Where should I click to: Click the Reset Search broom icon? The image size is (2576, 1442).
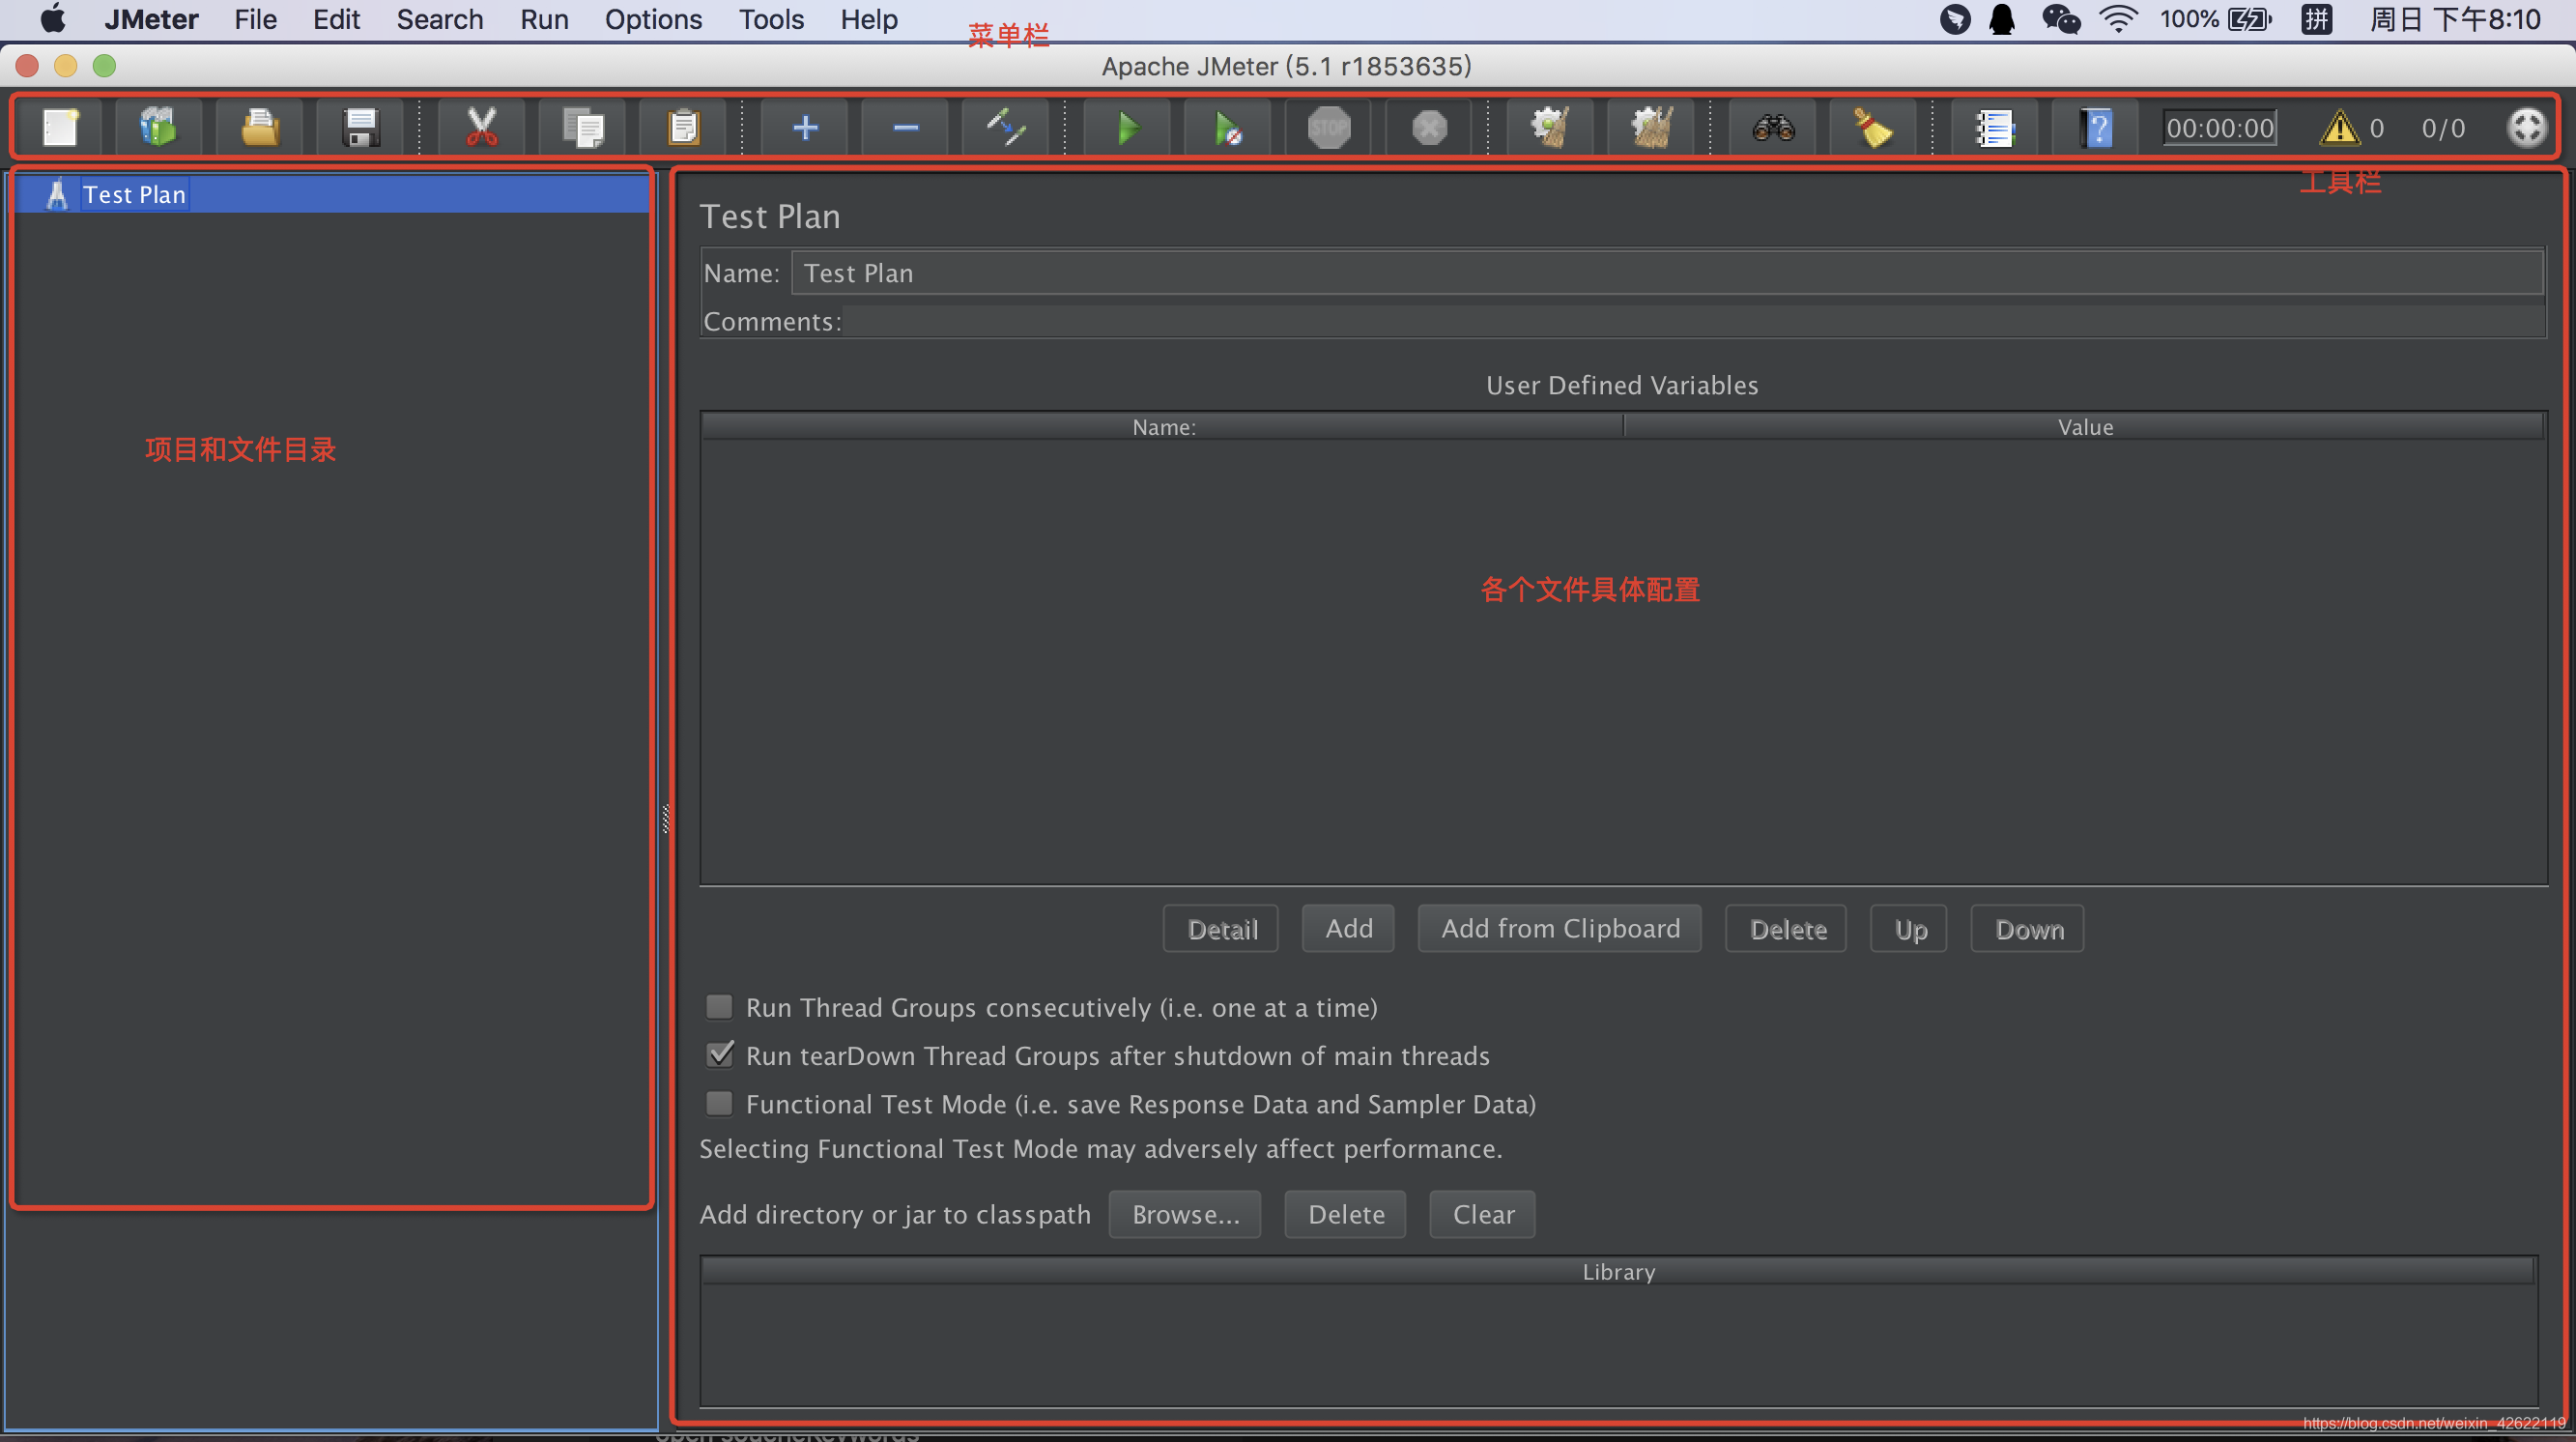point(1873,128)
